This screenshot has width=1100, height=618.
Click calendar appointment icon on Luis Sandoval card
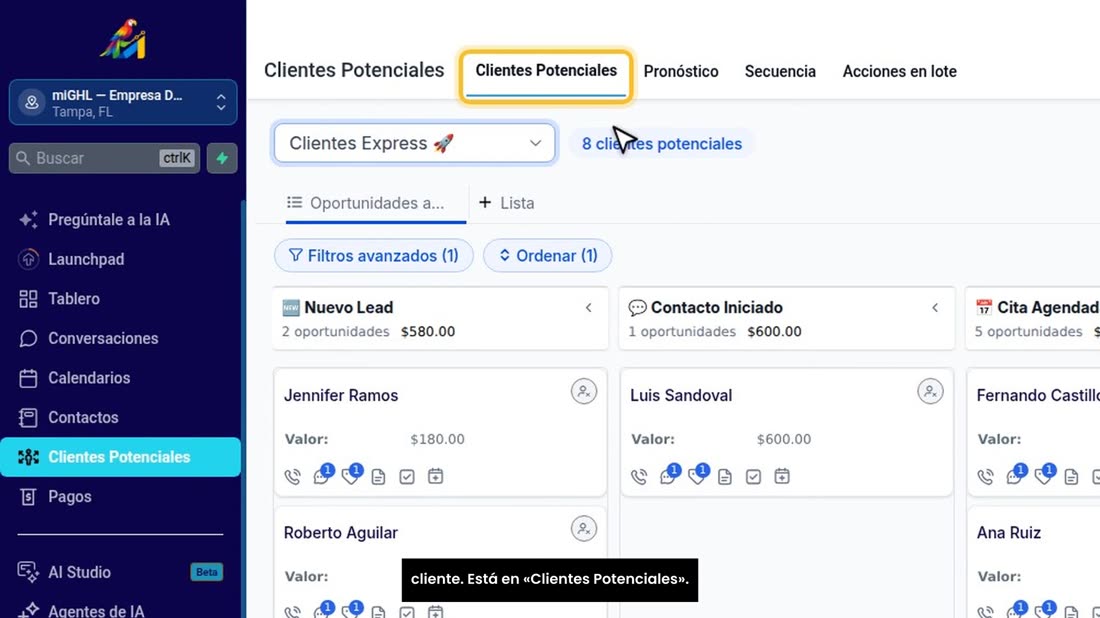pyautogui.click(x=782, y=476)
